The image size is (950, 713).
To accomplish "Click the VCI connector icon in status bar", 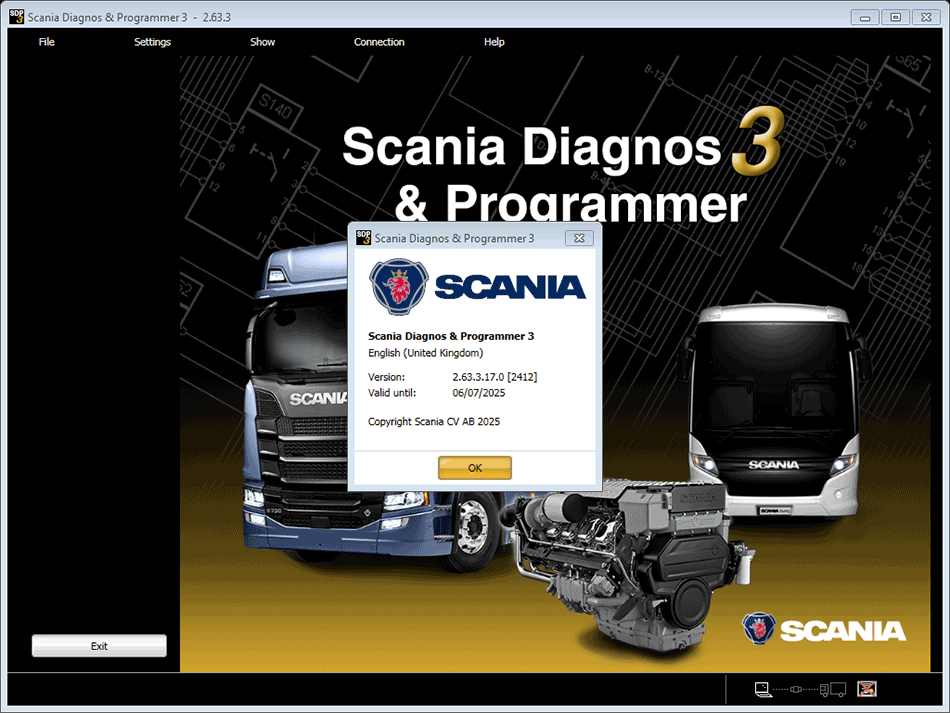I will (x=796, y=689).
